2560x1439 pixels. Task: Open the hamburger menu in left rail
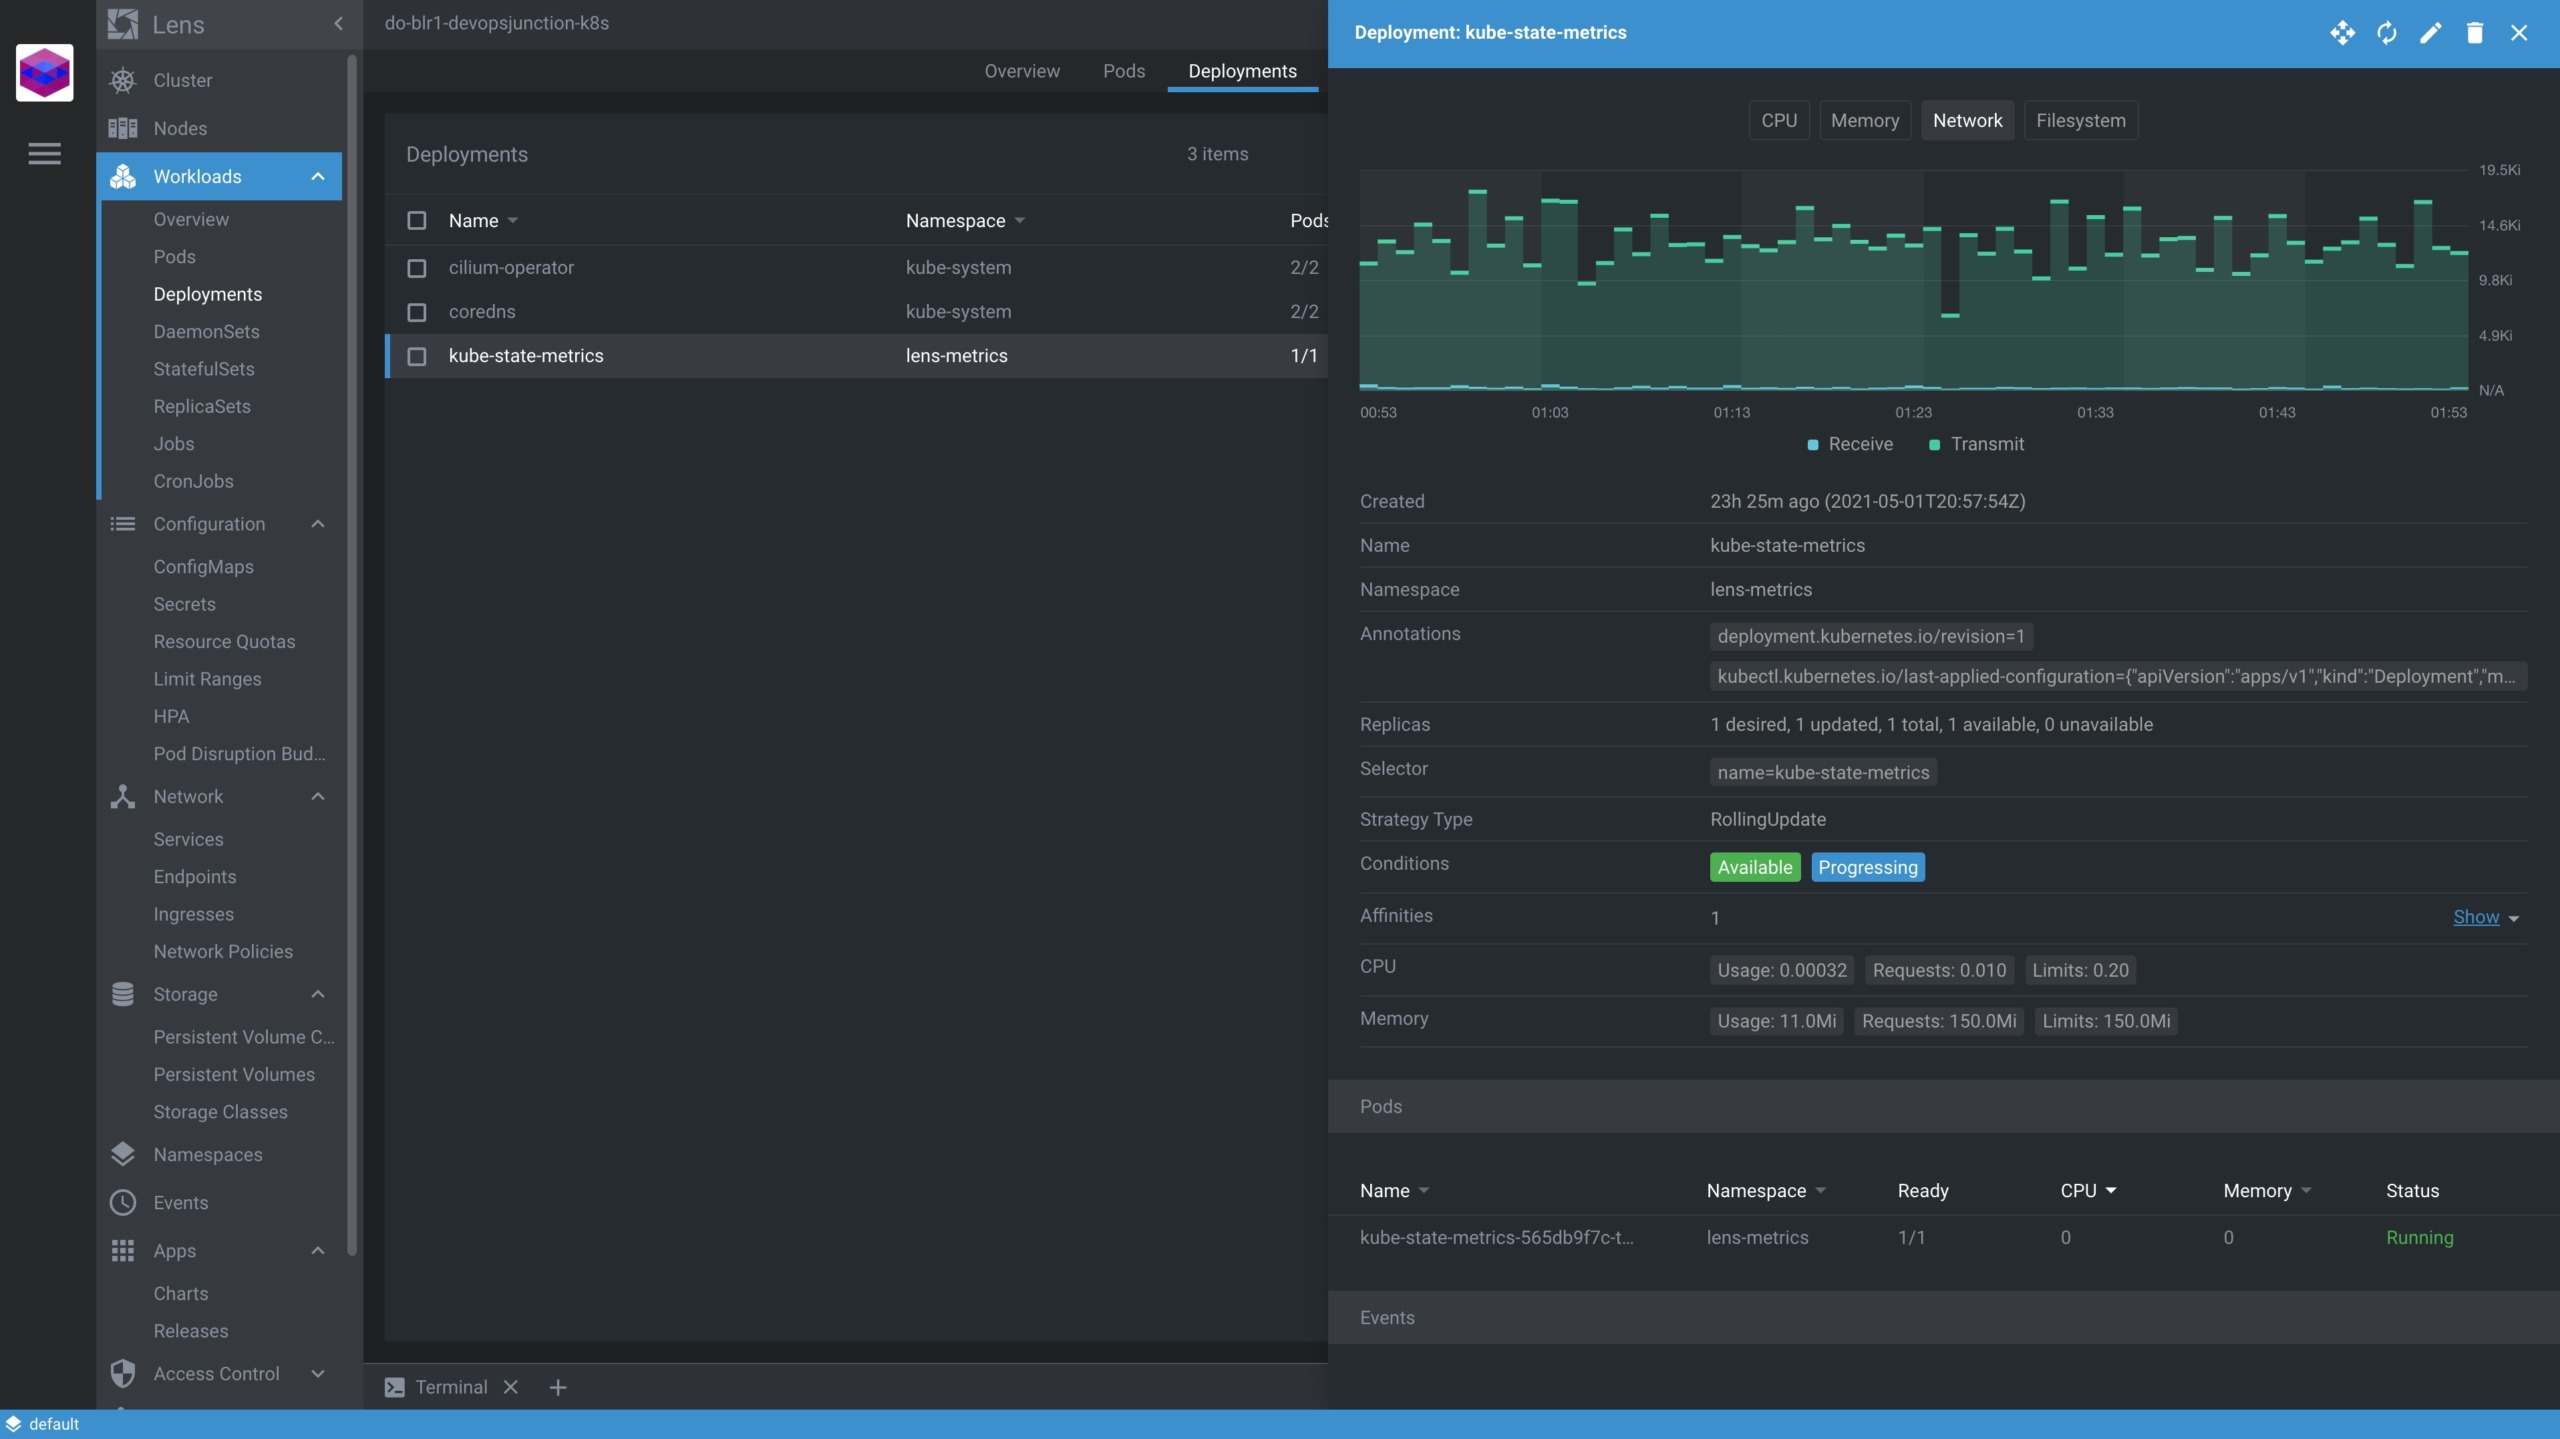pos(44,154)
